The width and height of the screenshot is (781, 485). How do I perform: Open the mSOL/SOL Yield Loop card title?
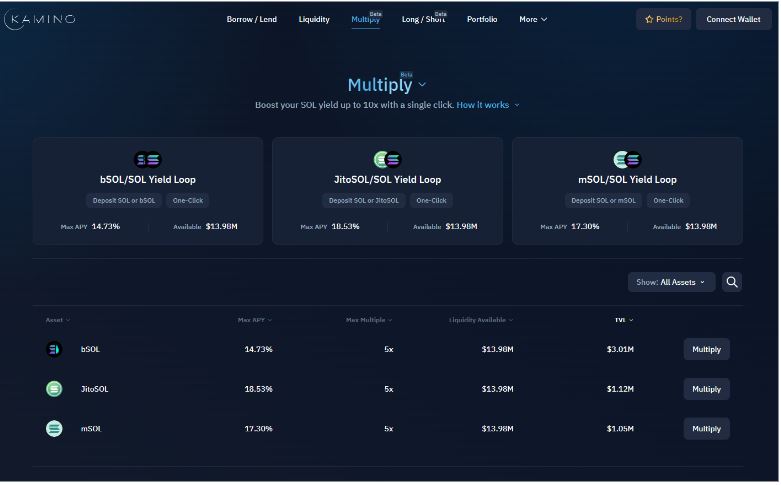pos(628,180)
